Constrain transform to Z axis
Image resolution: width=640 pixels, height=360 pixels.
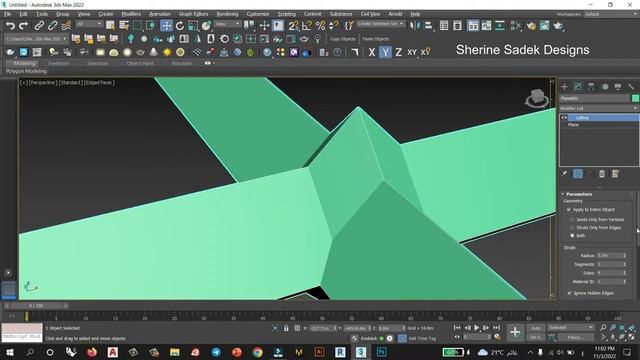pos(398,52)
